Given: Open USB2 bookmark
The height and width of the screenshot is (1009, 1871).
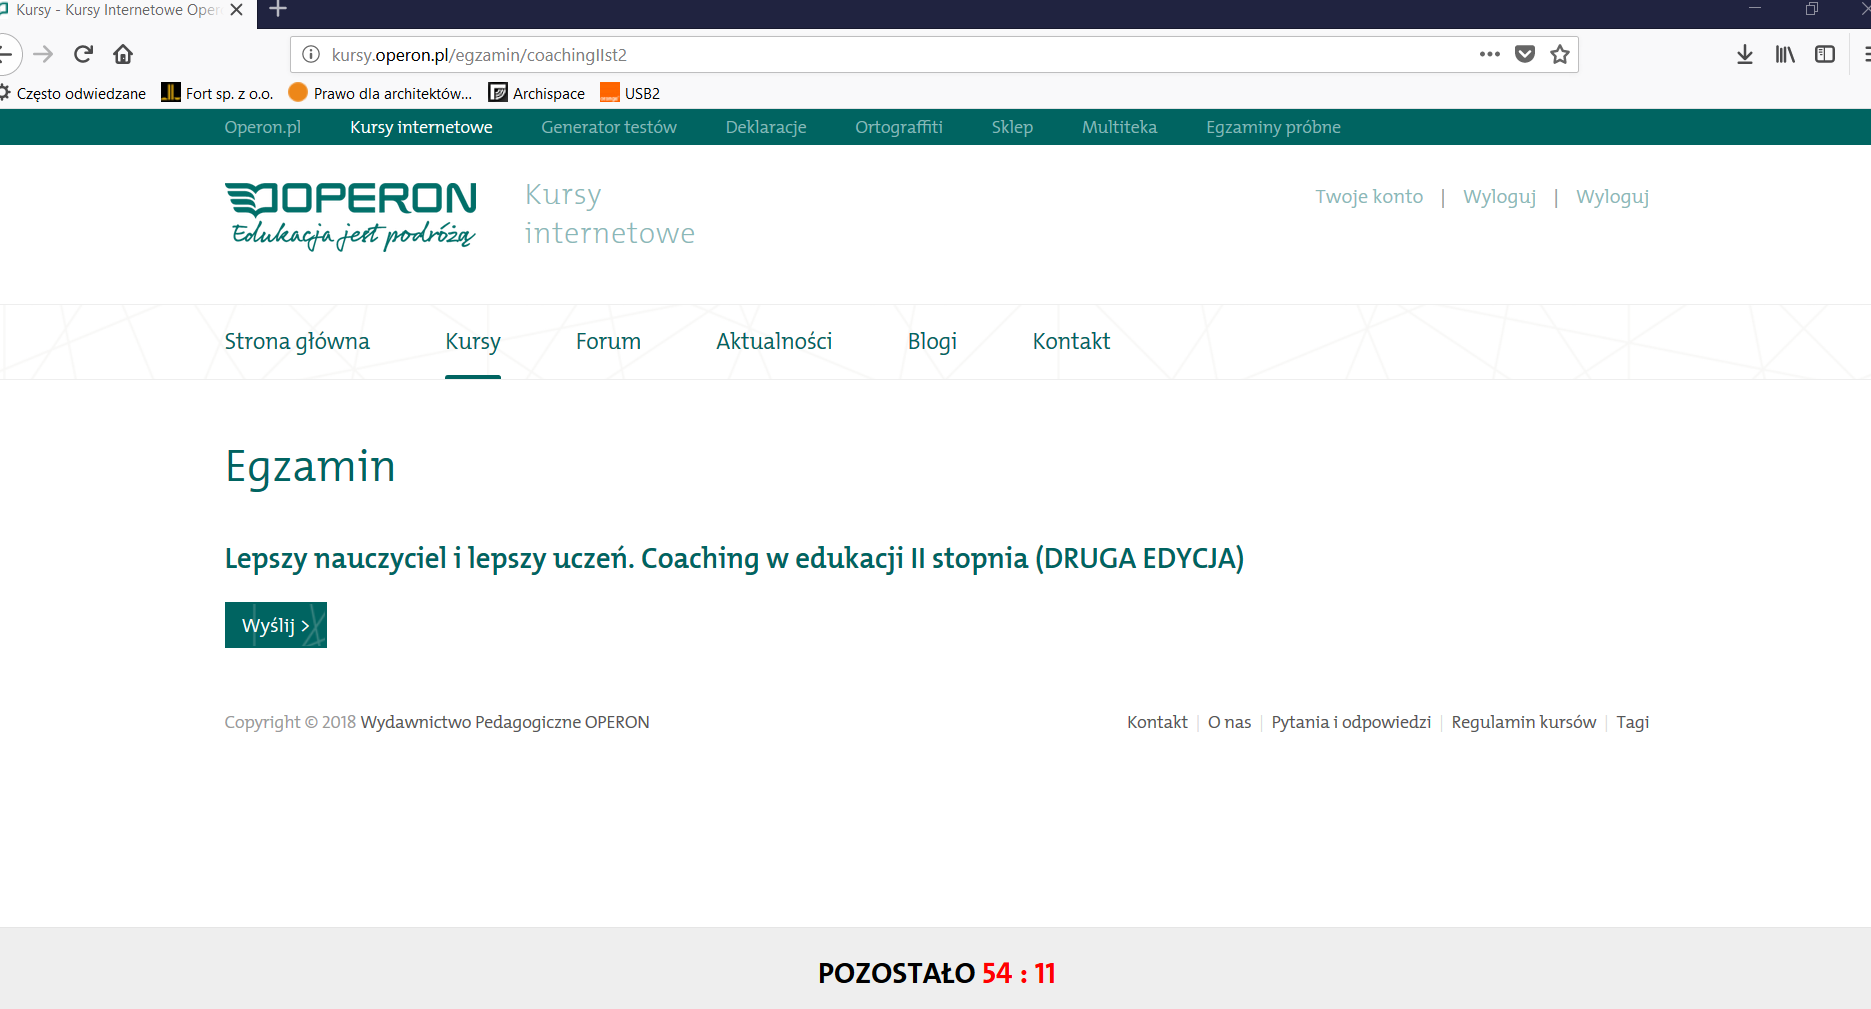Looking at the screenshot, I should click(x=630, y=93).
